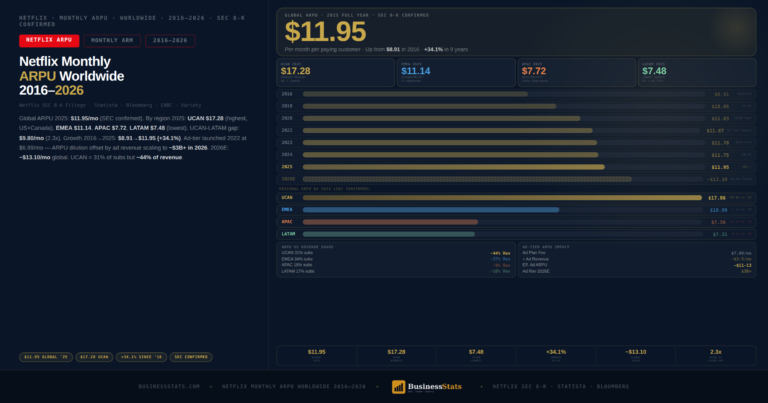The width and height of the screenshot is (768, 403).
Task: Open the LATAM 2025 $7.48 card
Action: tap(697, 72)
